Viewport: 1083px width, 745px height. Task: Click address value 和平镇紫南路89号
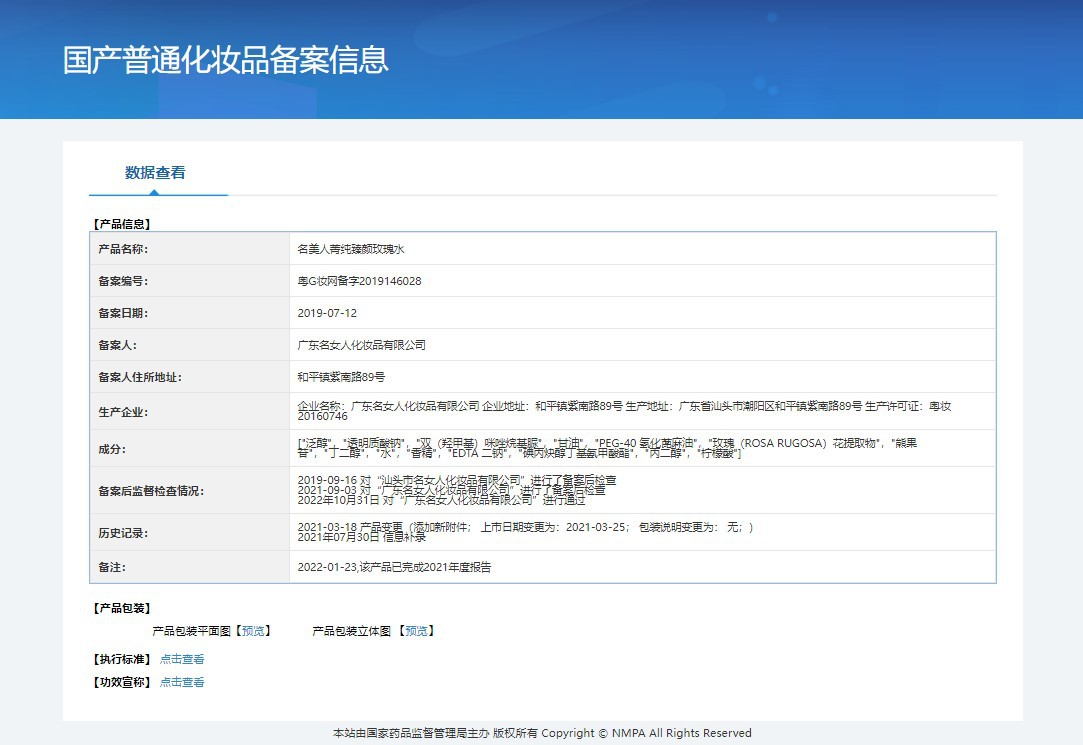[x=341, y=377]
